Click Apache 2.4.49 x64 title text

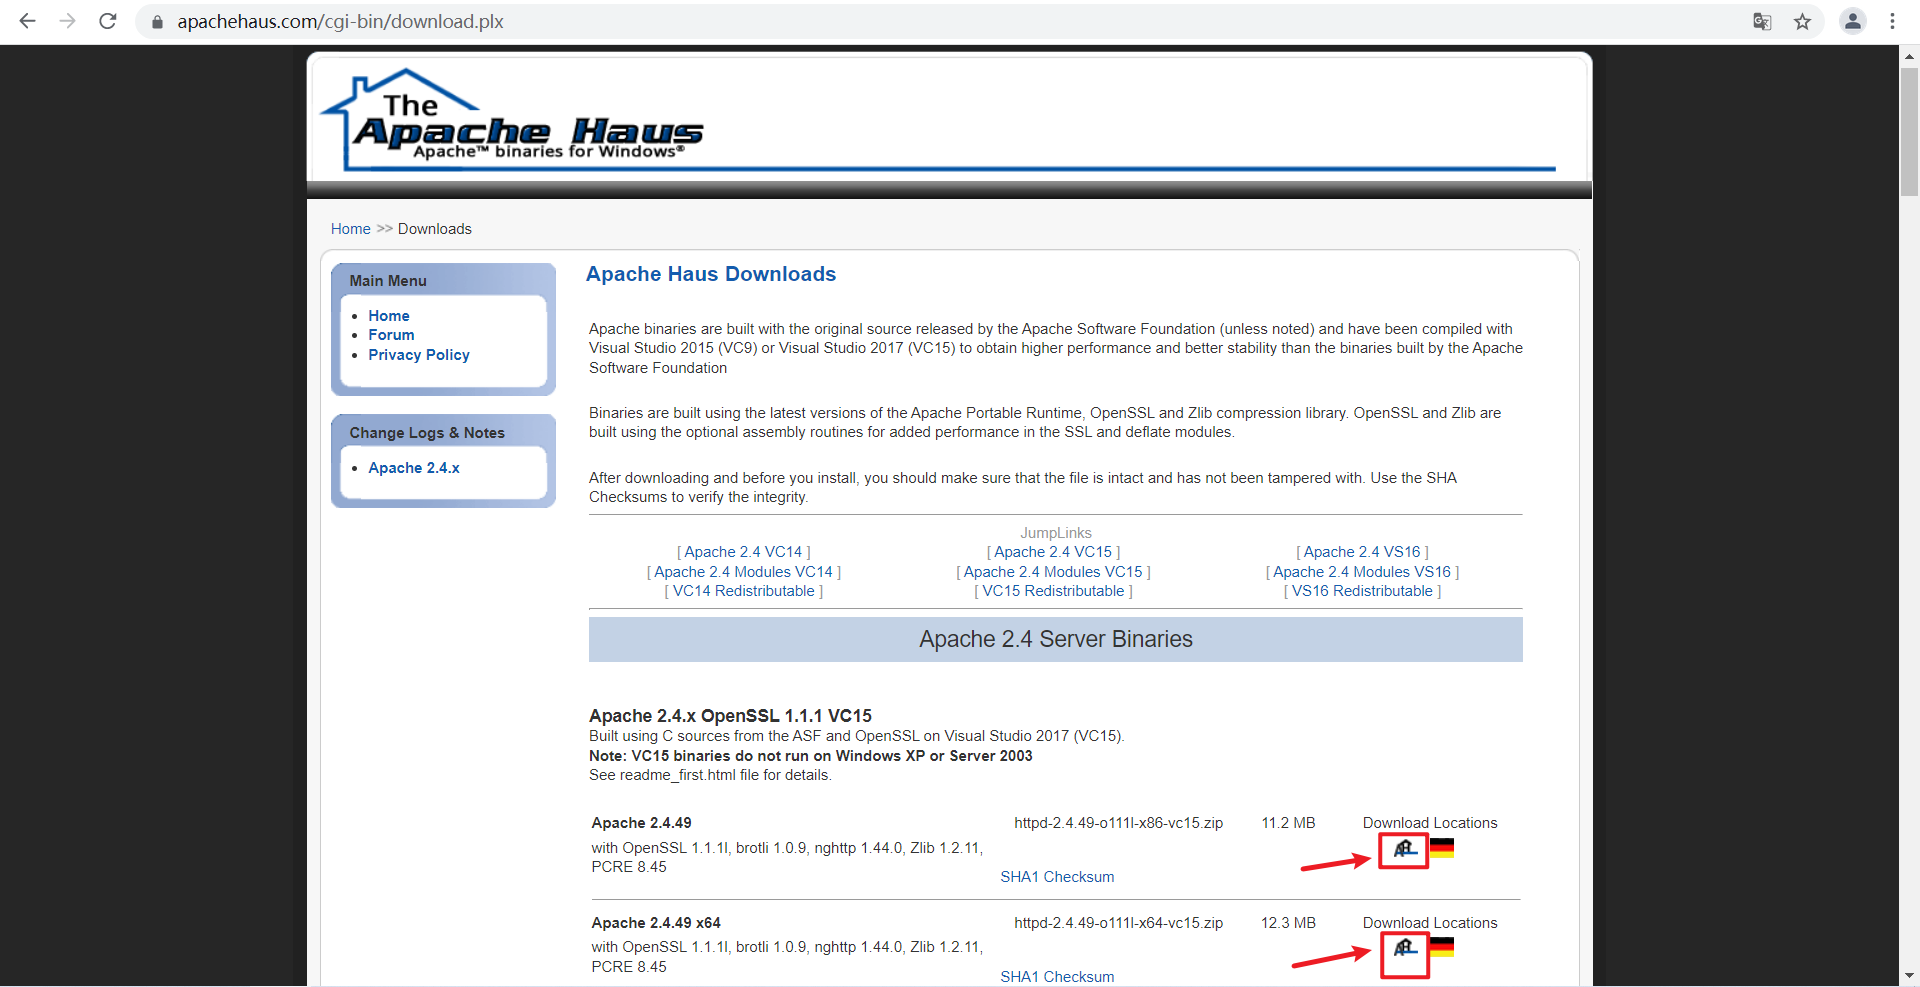(656, 923)
